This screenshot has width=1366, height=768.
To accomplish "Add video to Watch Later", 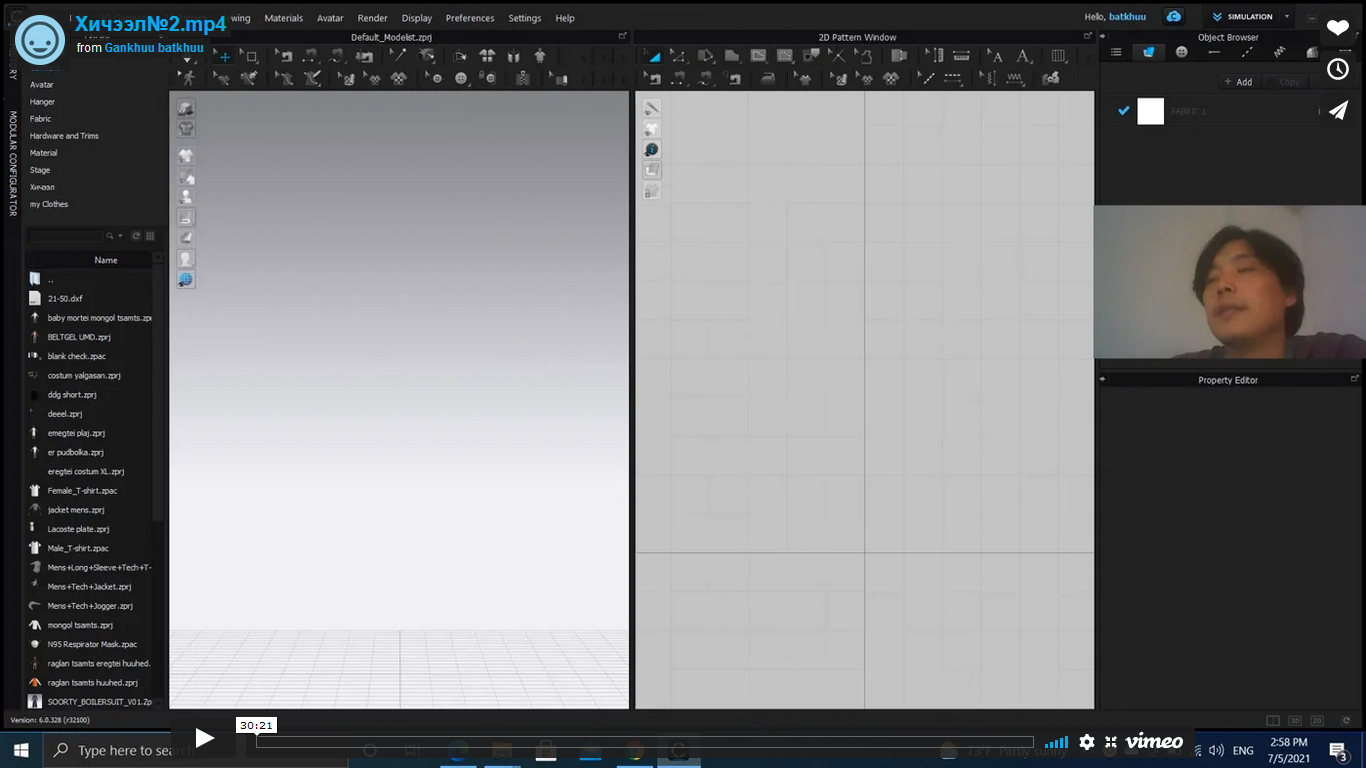I will tap(1338, 69).
